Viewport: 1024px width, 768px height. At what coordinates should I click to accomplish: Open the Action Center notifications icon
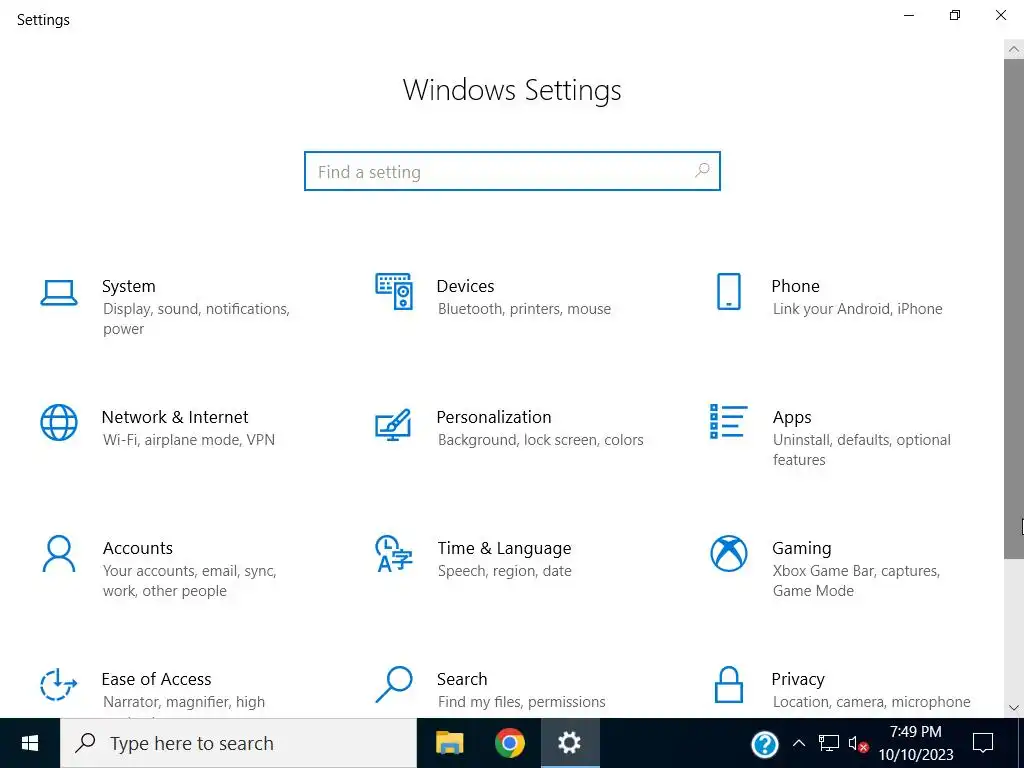pyautogui.click(x=983, y=743)
